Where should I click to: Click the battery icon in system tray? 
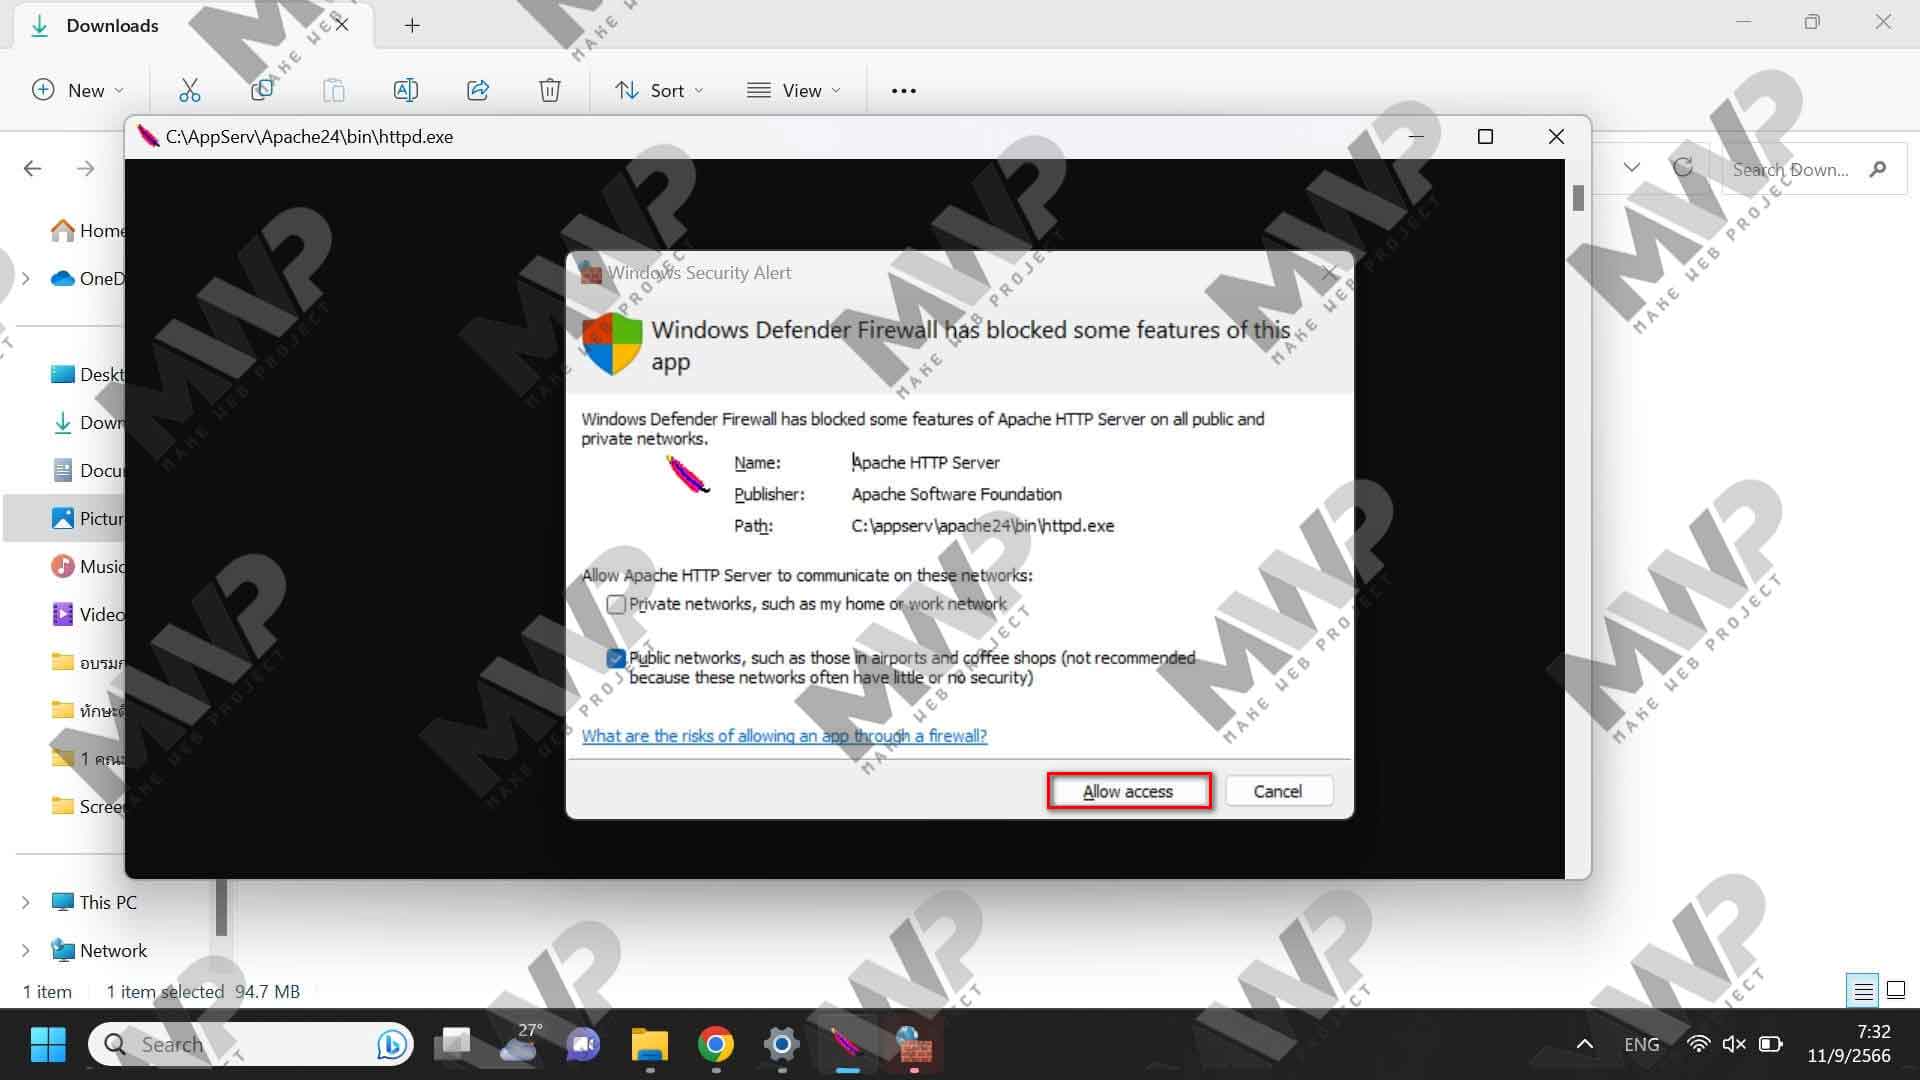(x=1771, y=1044)
